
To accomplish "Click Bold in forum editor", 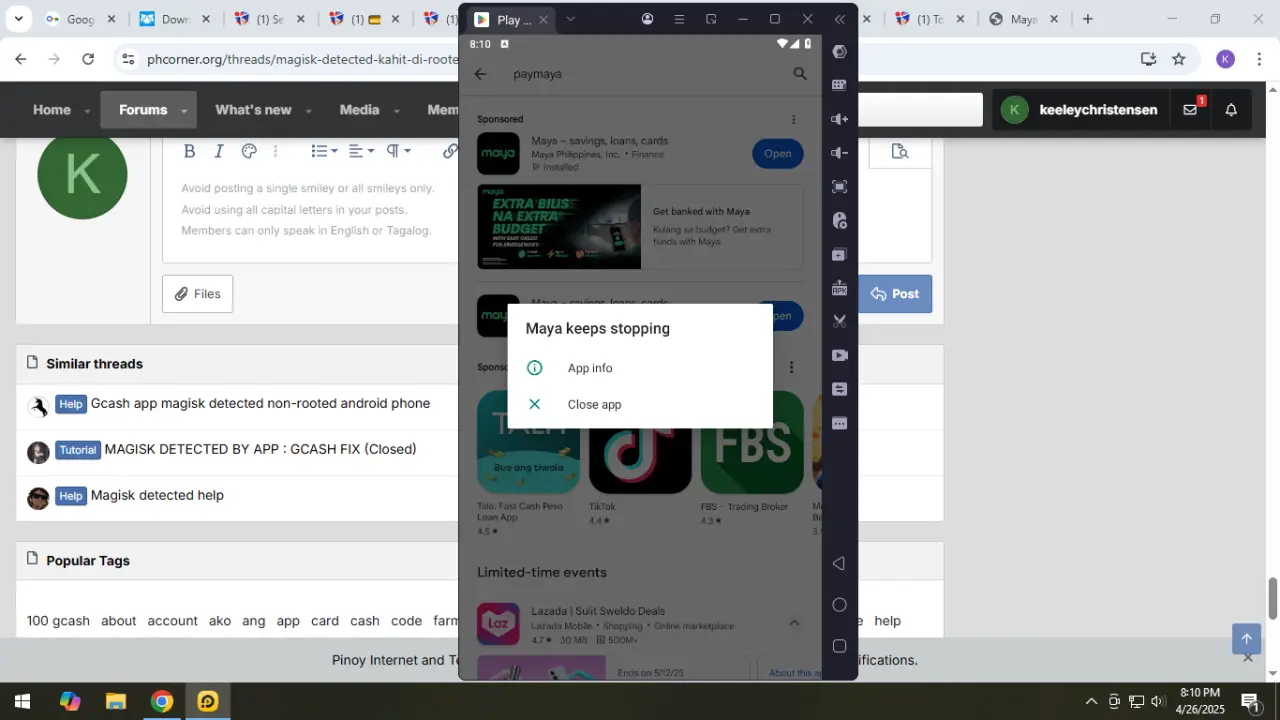I will coord(189,151).
